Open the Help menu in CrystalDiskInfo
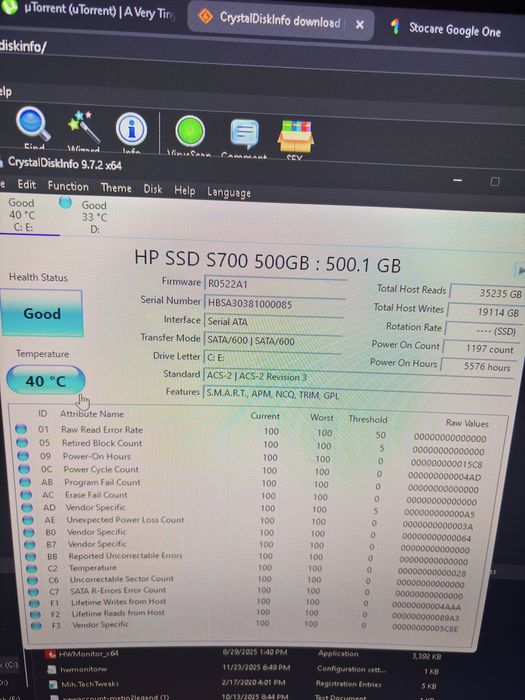525x700 pixels. click(x=185, y=191)
